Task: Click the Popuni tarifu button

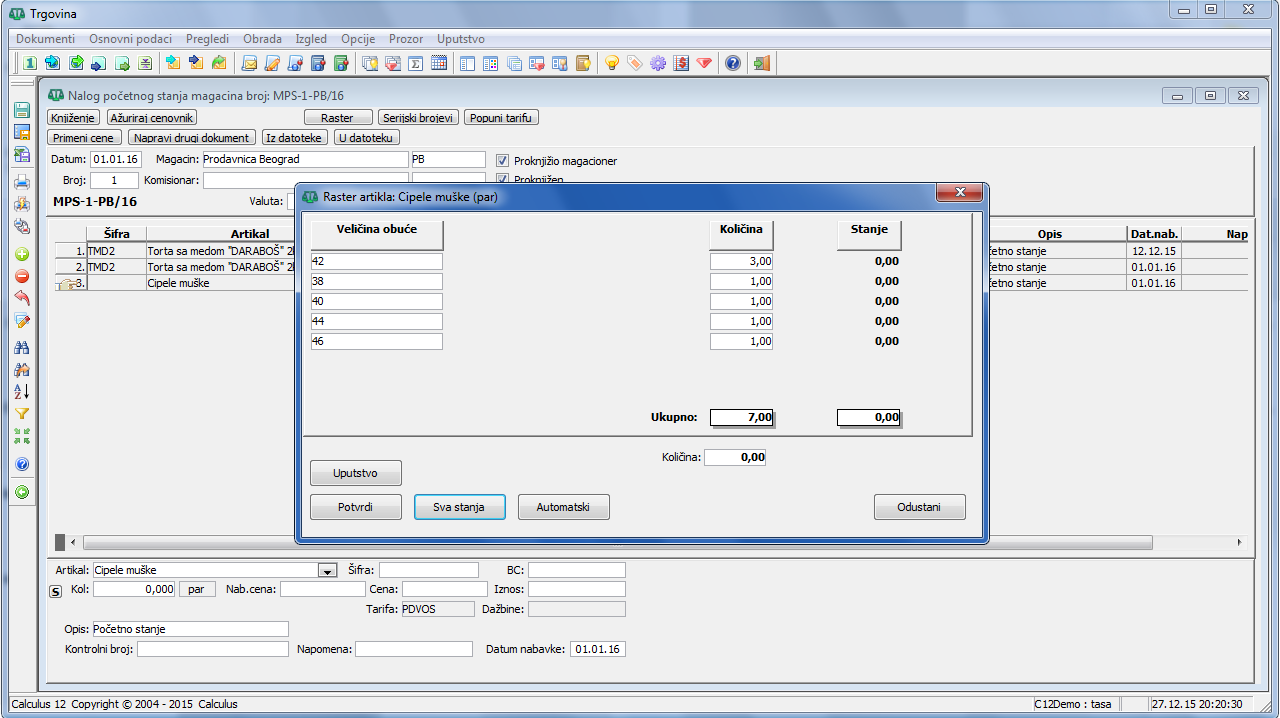Action: (502, 118)
